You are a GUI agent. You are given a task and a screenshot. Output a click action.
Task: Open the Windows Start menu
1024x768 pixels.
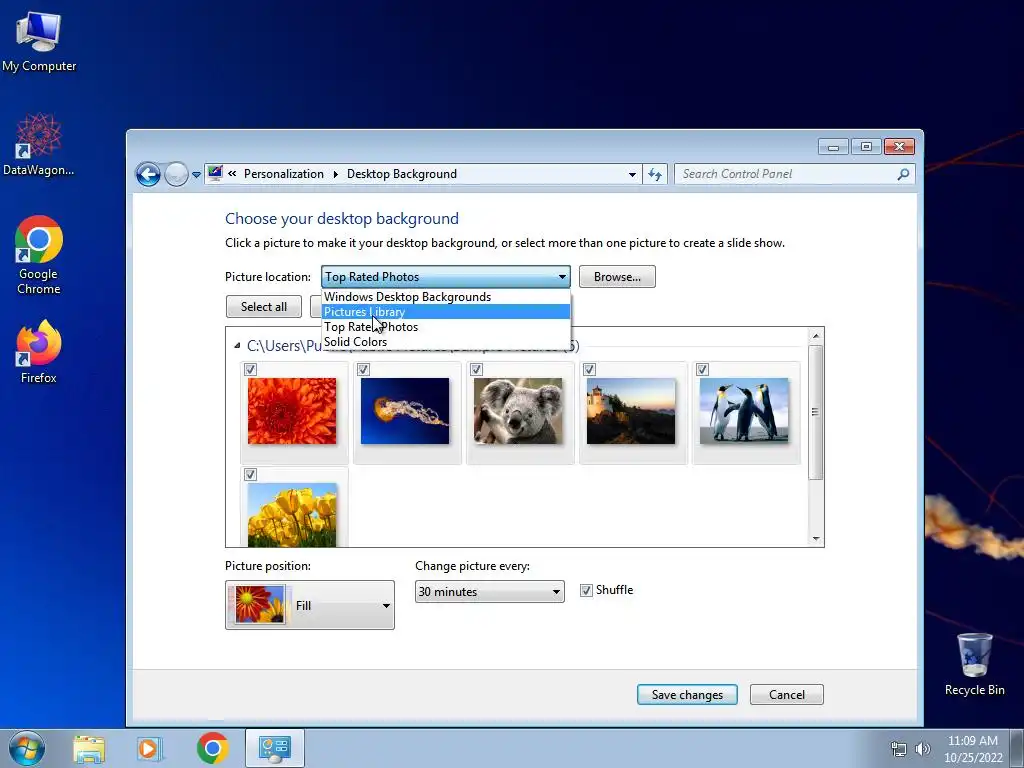(27, 748)
